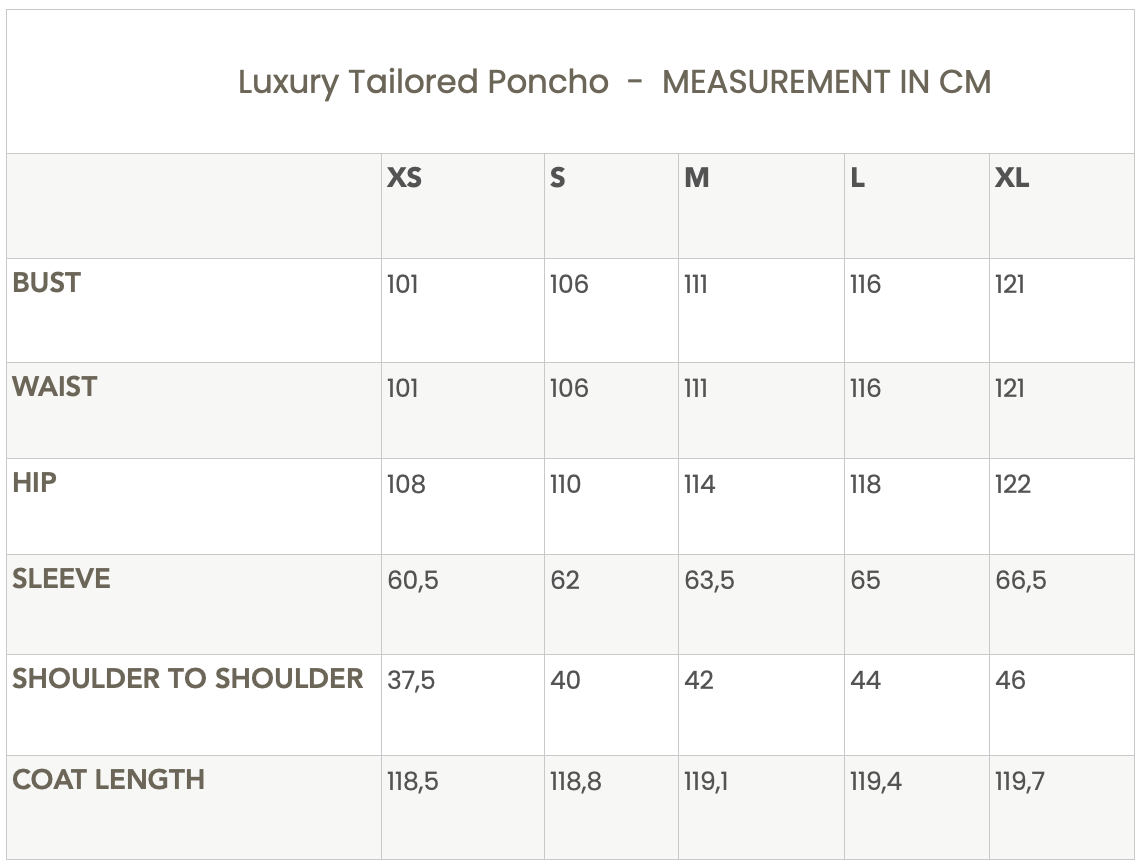Screen dimensions: 1142x864
Task: Select the SLEEVE row label
Action: tap(61, 579)
